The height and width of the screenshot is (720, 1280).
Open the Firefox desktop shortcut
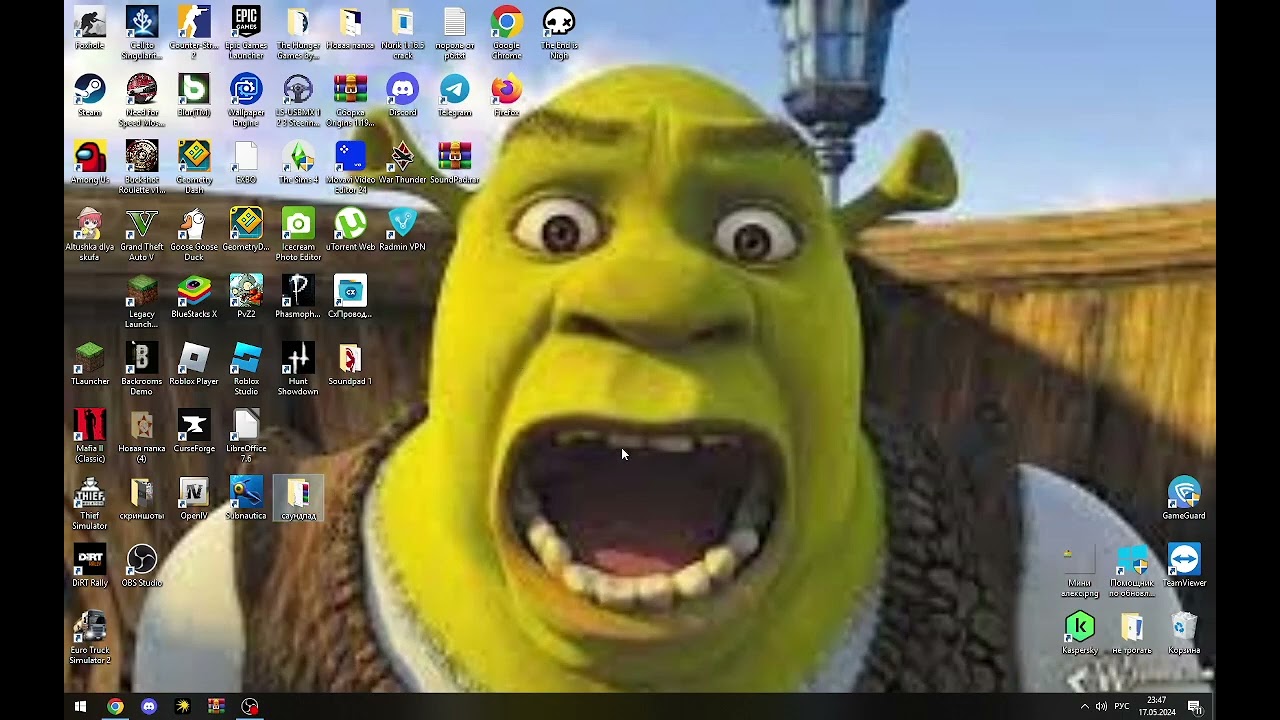point(507,96)
